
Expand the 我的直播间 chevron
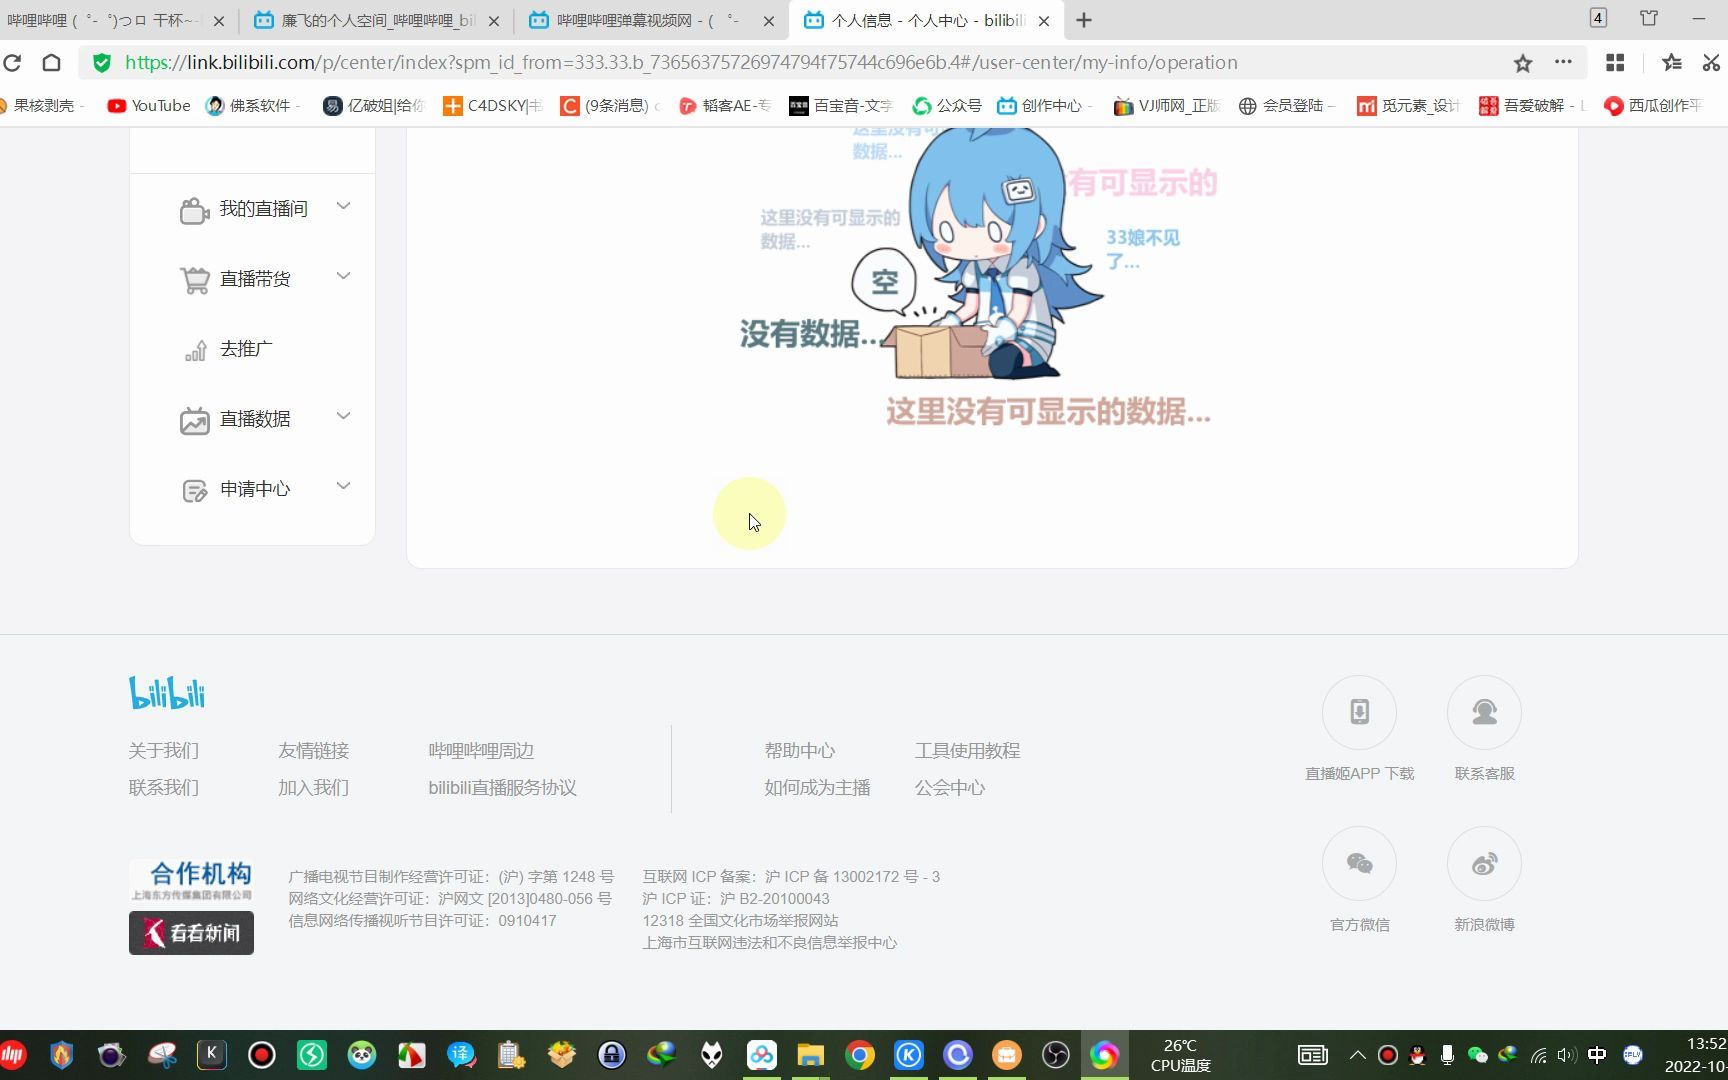click(x=343, y=206)
